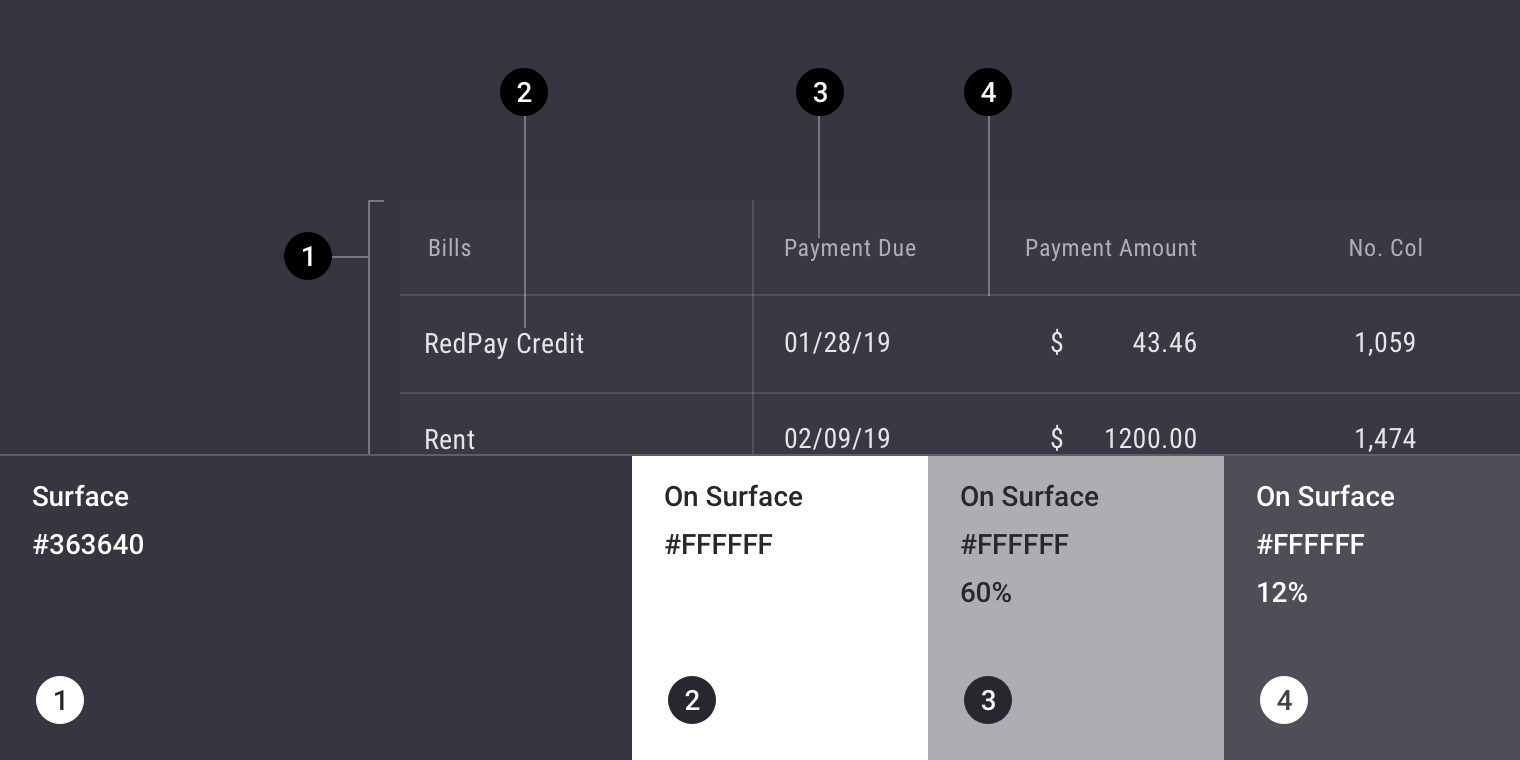Select the Payment Due column header
The width and height of the screenshot is (1520, 760).
point(850,248)
